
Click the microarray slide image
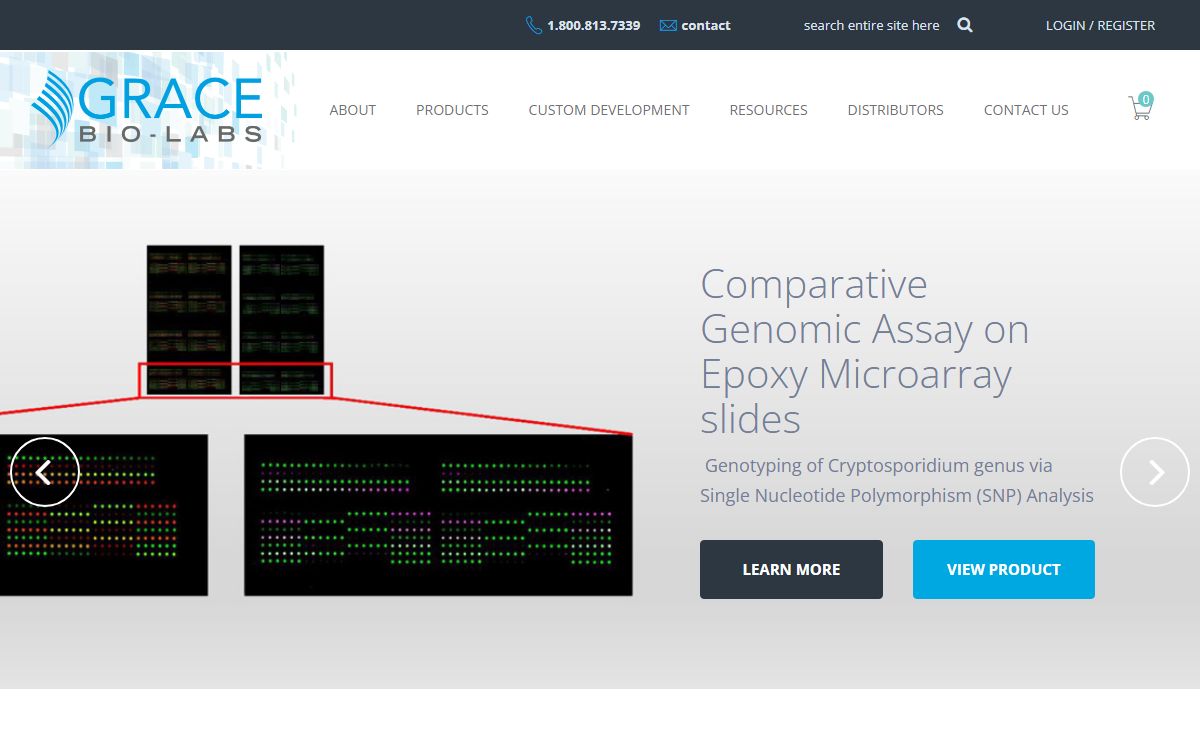(316, 420)
